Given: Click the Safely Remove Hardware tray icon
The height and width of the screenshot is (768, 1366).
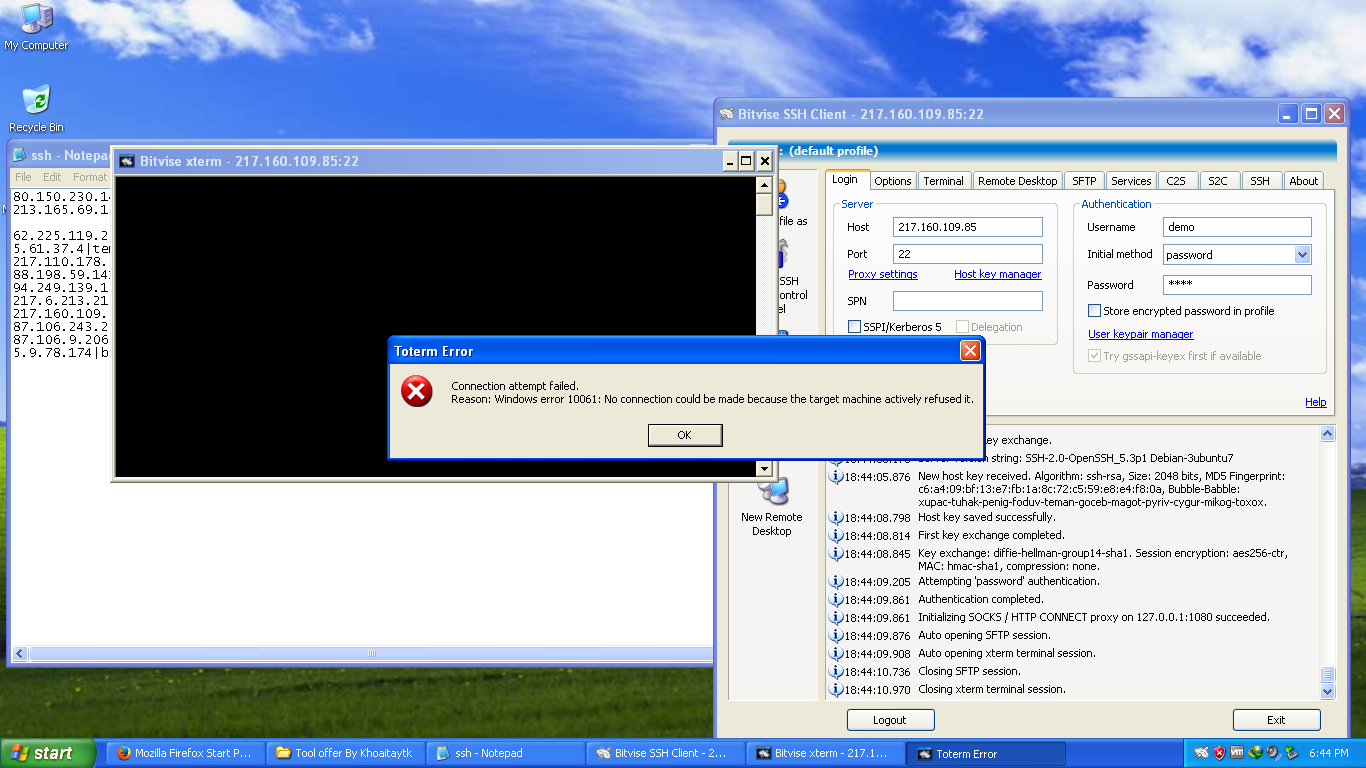Looking at the screenshot, I should point(1291,753).
